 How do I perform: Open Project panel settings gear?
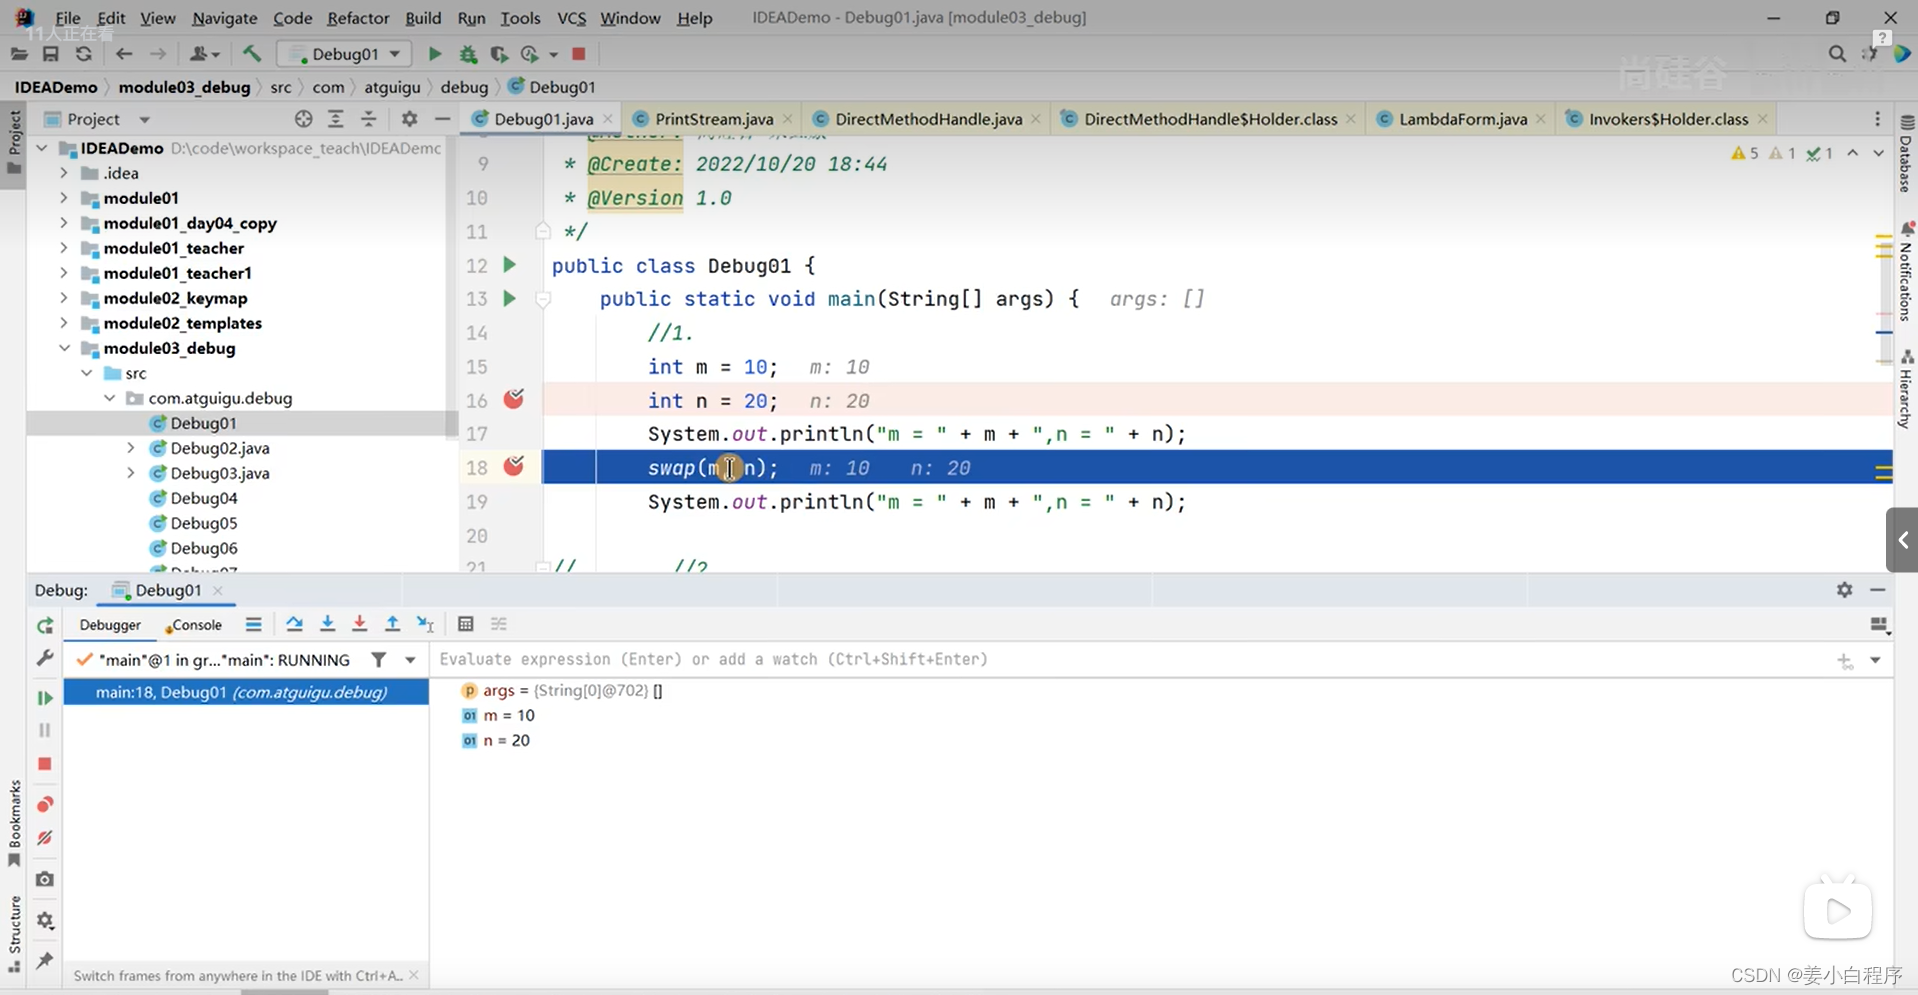[409, 119]
